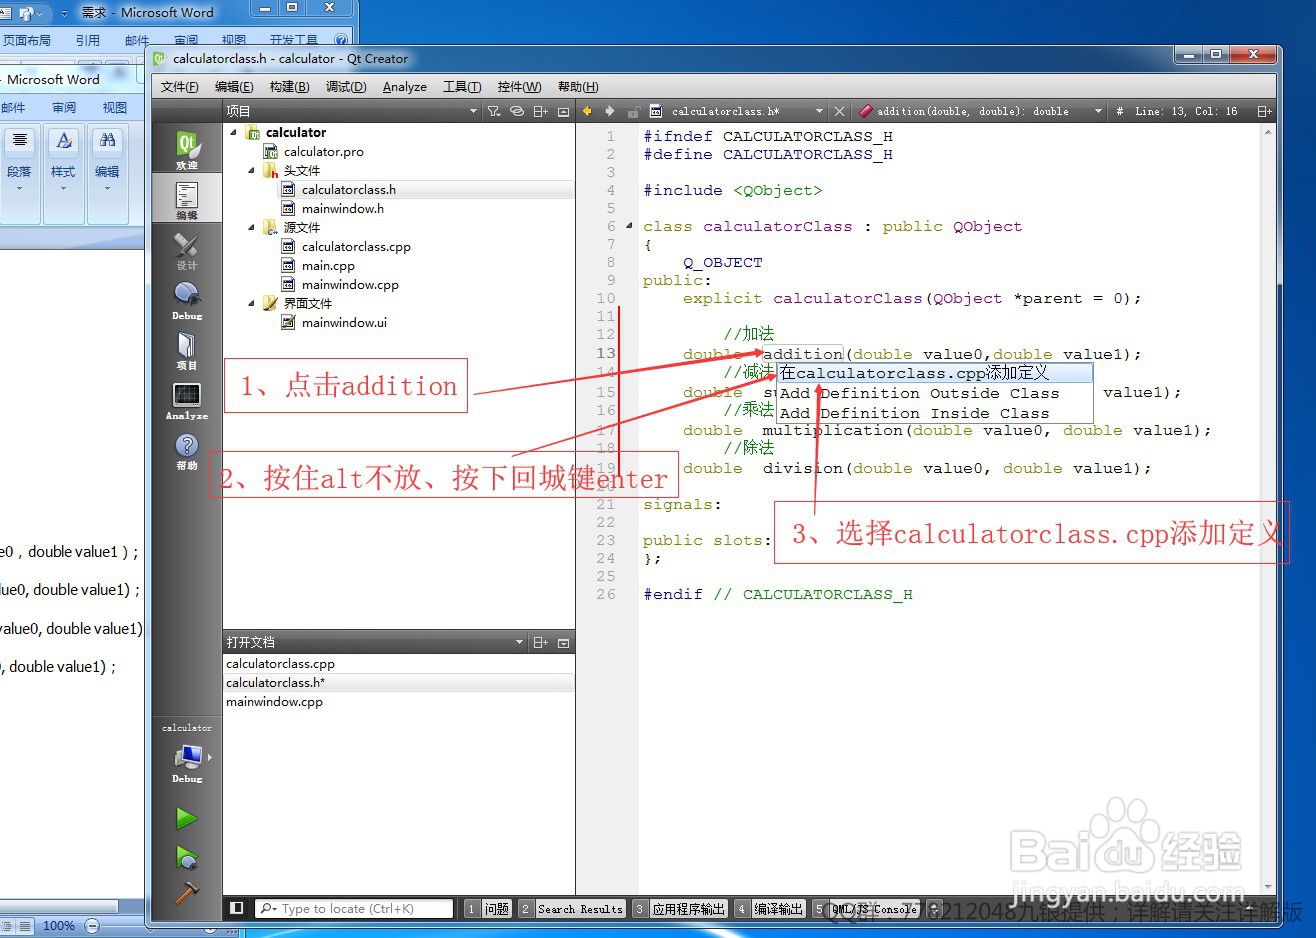Viewport: 1316px width, 938px height.
Task: Choose Add Definition Outside Class
Action: point(934,393)
